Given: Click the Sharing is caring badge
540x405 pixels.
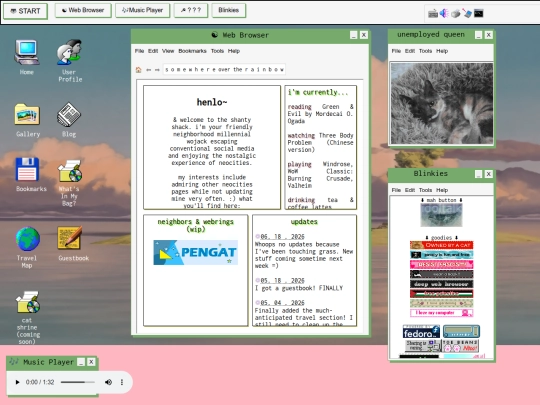Looking at the screenshot, I should click(x=423, y=346).
